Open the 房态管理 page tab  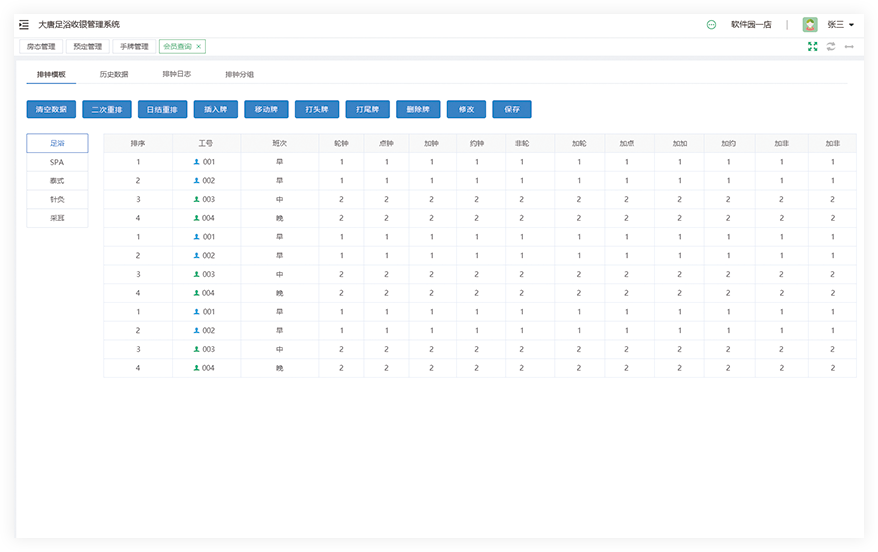[x=40, y=46]
